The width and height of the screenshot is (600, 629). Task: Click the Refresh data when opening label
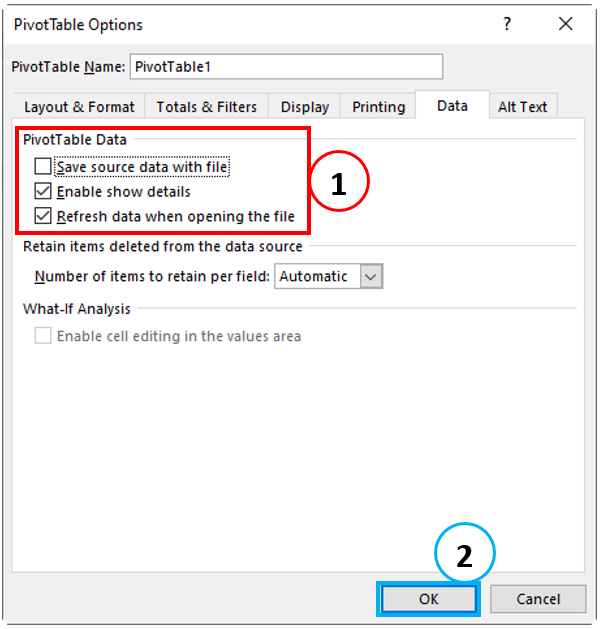click(176, 217)
